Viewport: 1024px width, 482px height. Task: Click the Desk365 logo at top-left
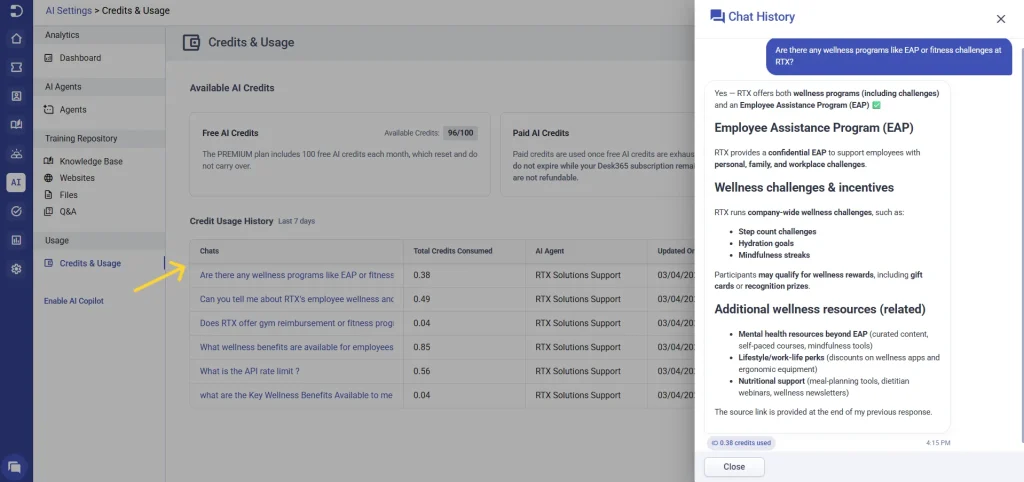coord(16,11)
